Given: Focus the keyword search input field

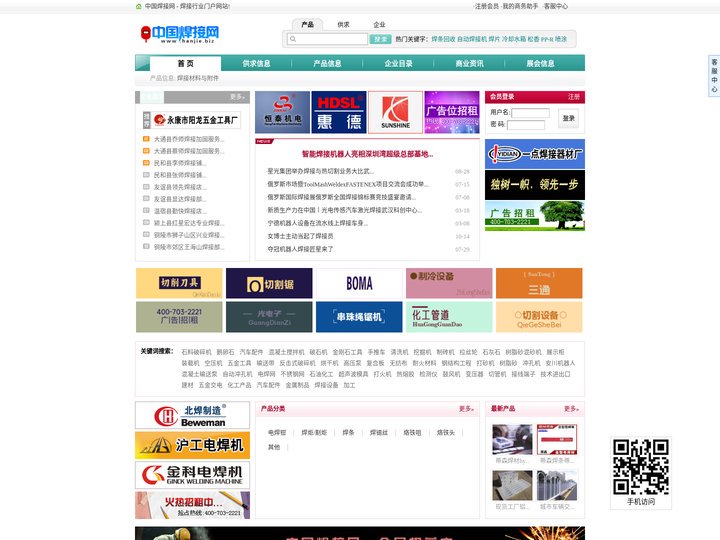Looking at the screenshot, I should pos(327,39).
